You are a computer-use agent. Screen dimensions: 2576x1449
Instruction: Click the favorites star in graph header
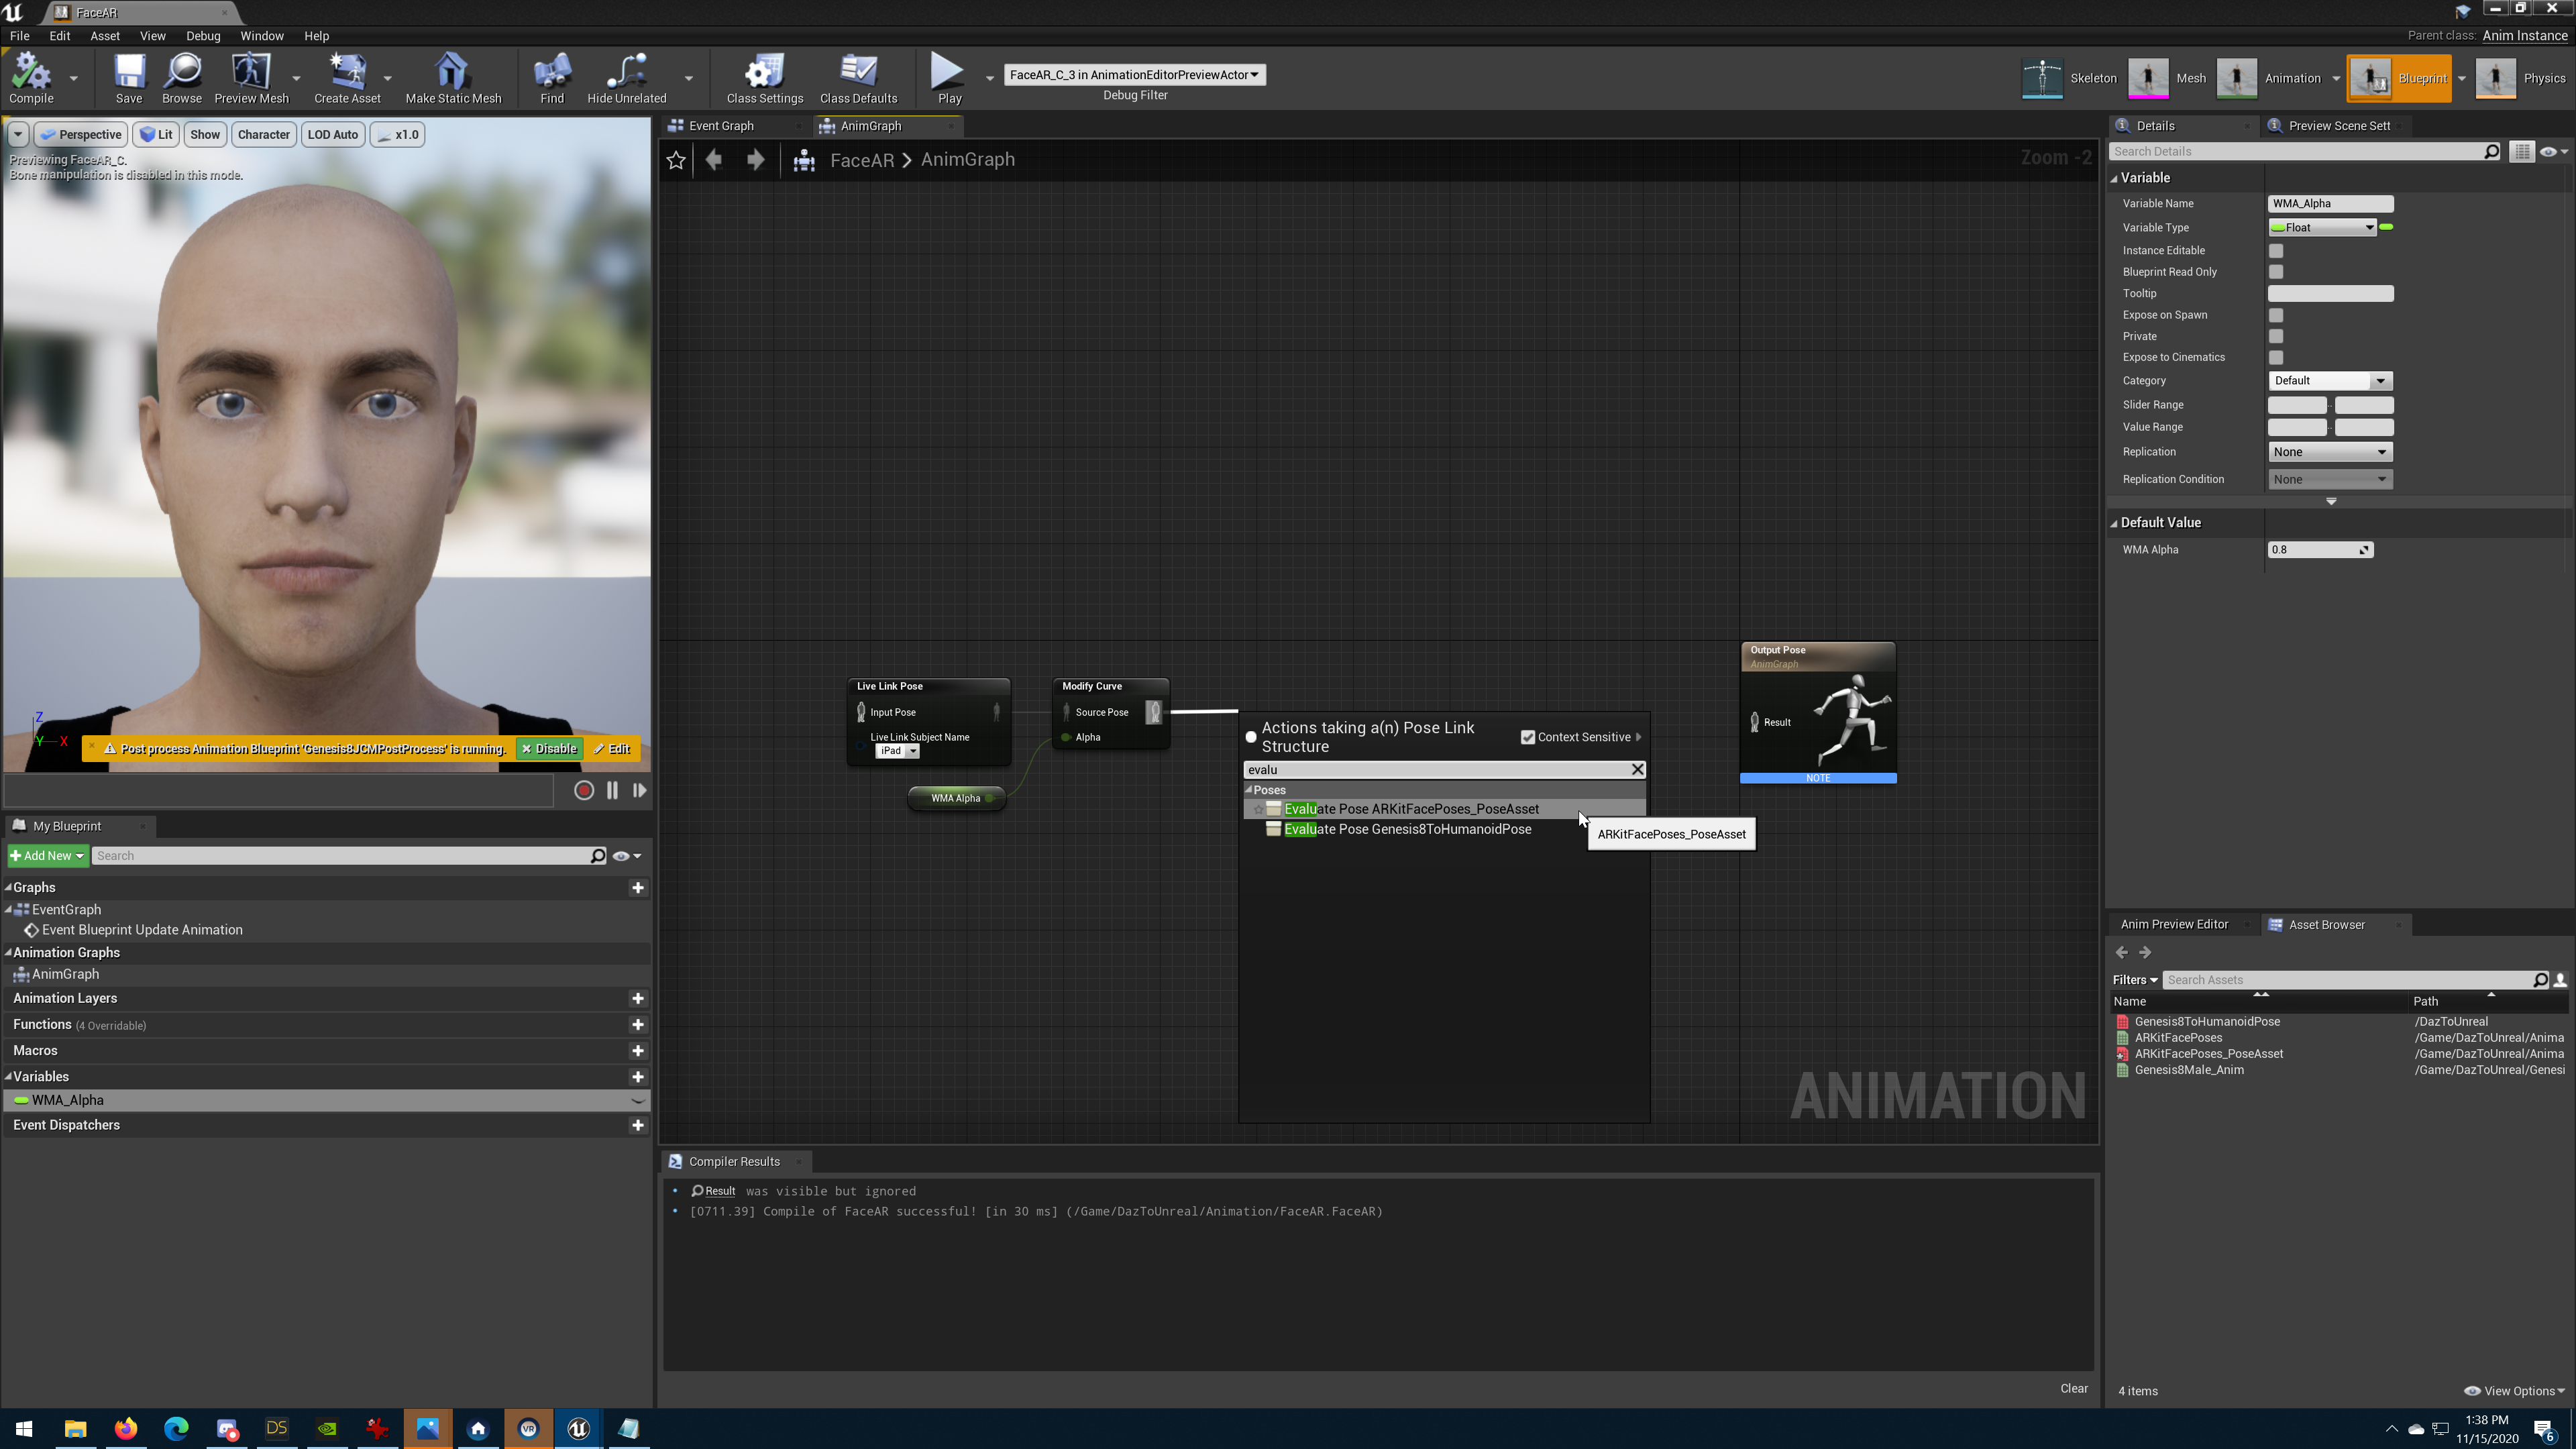676,160
